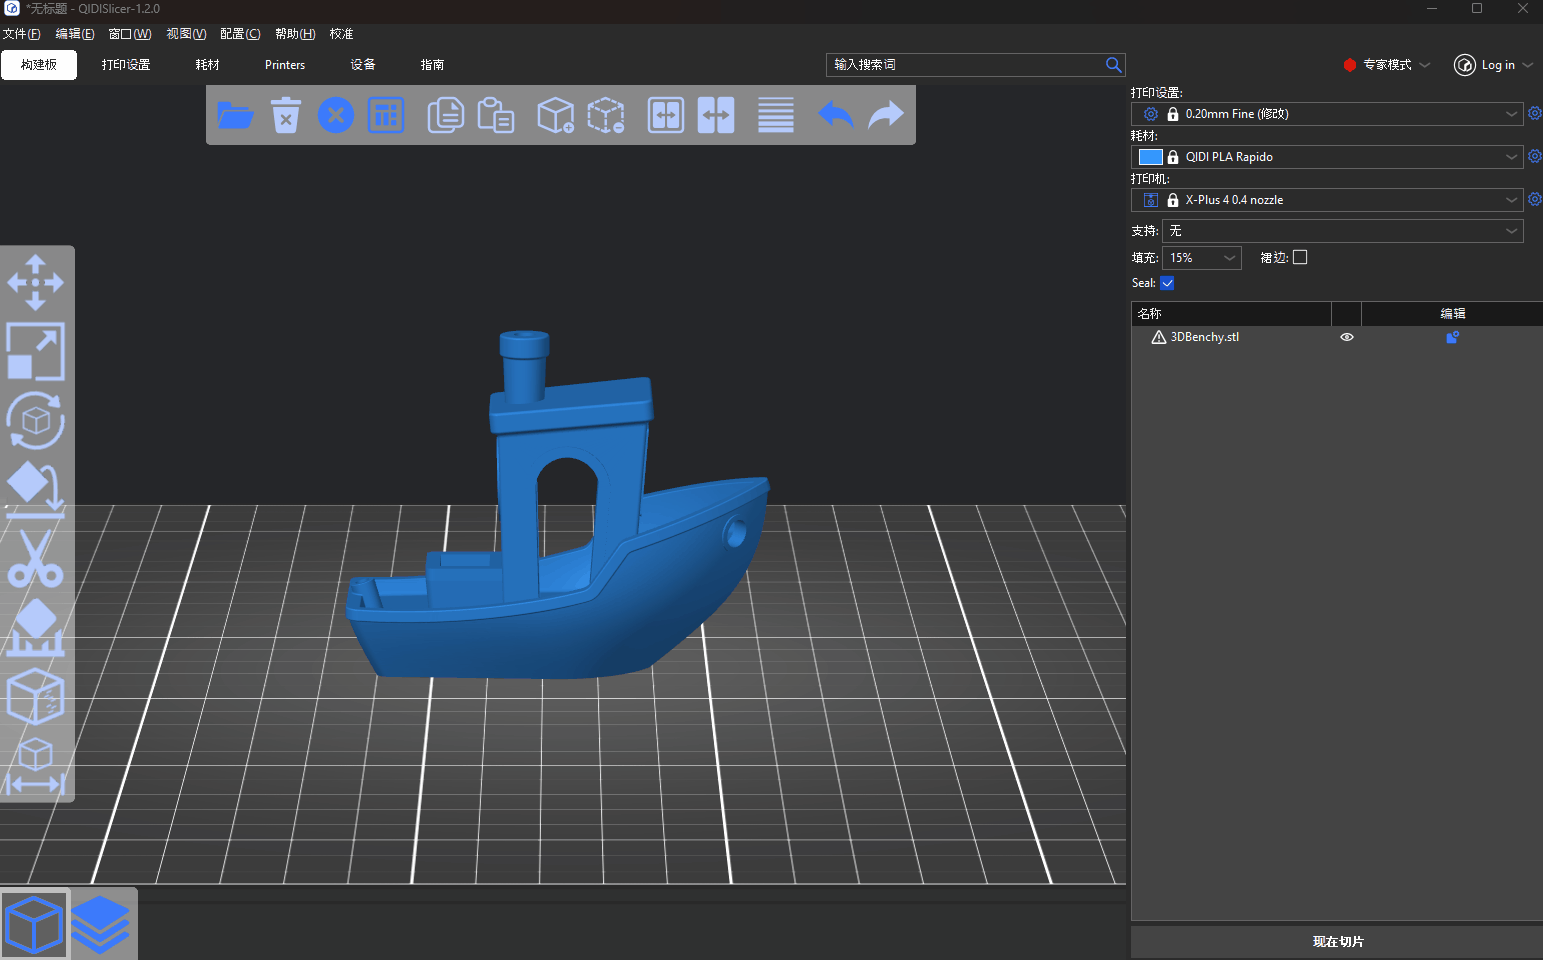Open the 文件(F) menu

pyautogui.click(x=21, y=34)
